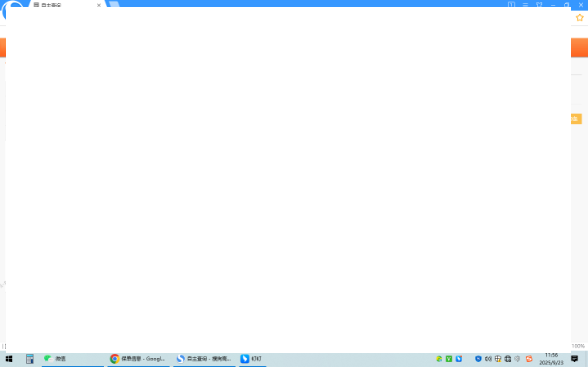Open a new tab beside current tab
Viewport: 588px width, 367px height.
(114, 4)
